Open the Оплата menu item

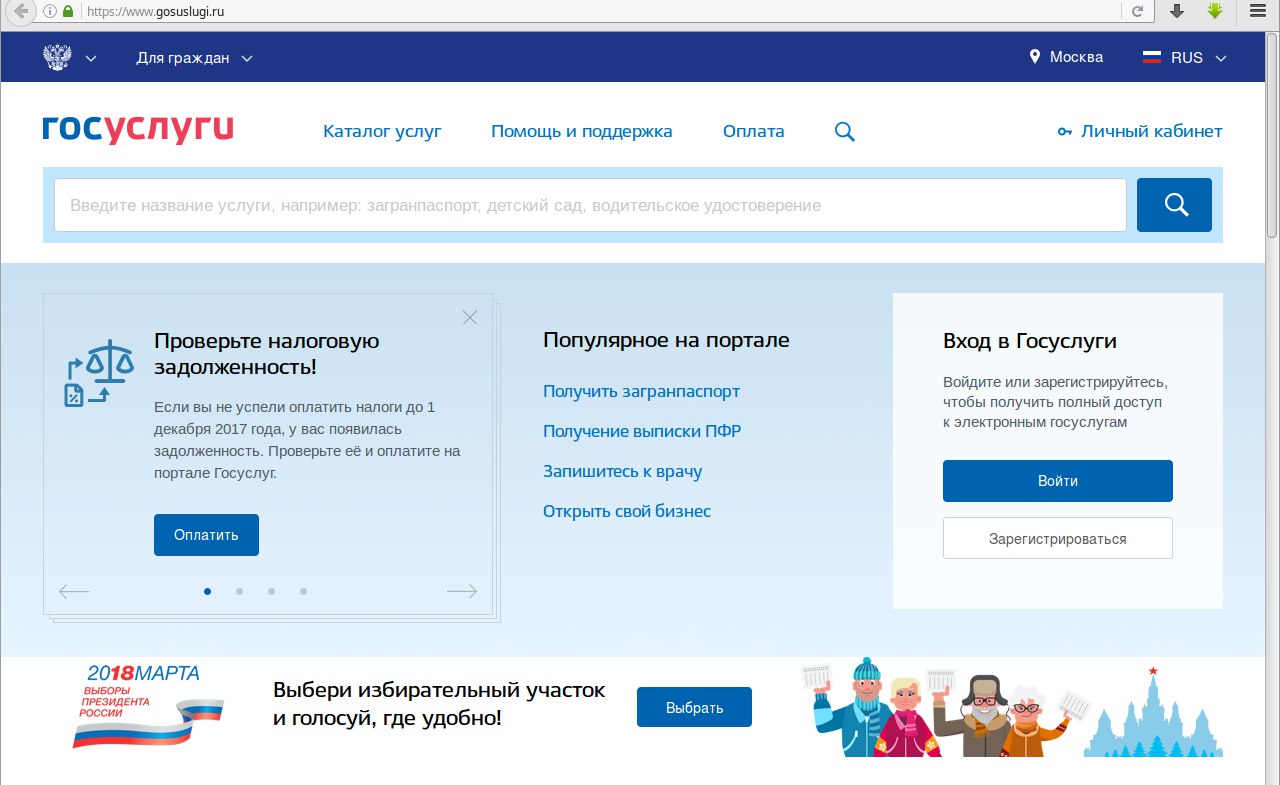pos(754,131)
